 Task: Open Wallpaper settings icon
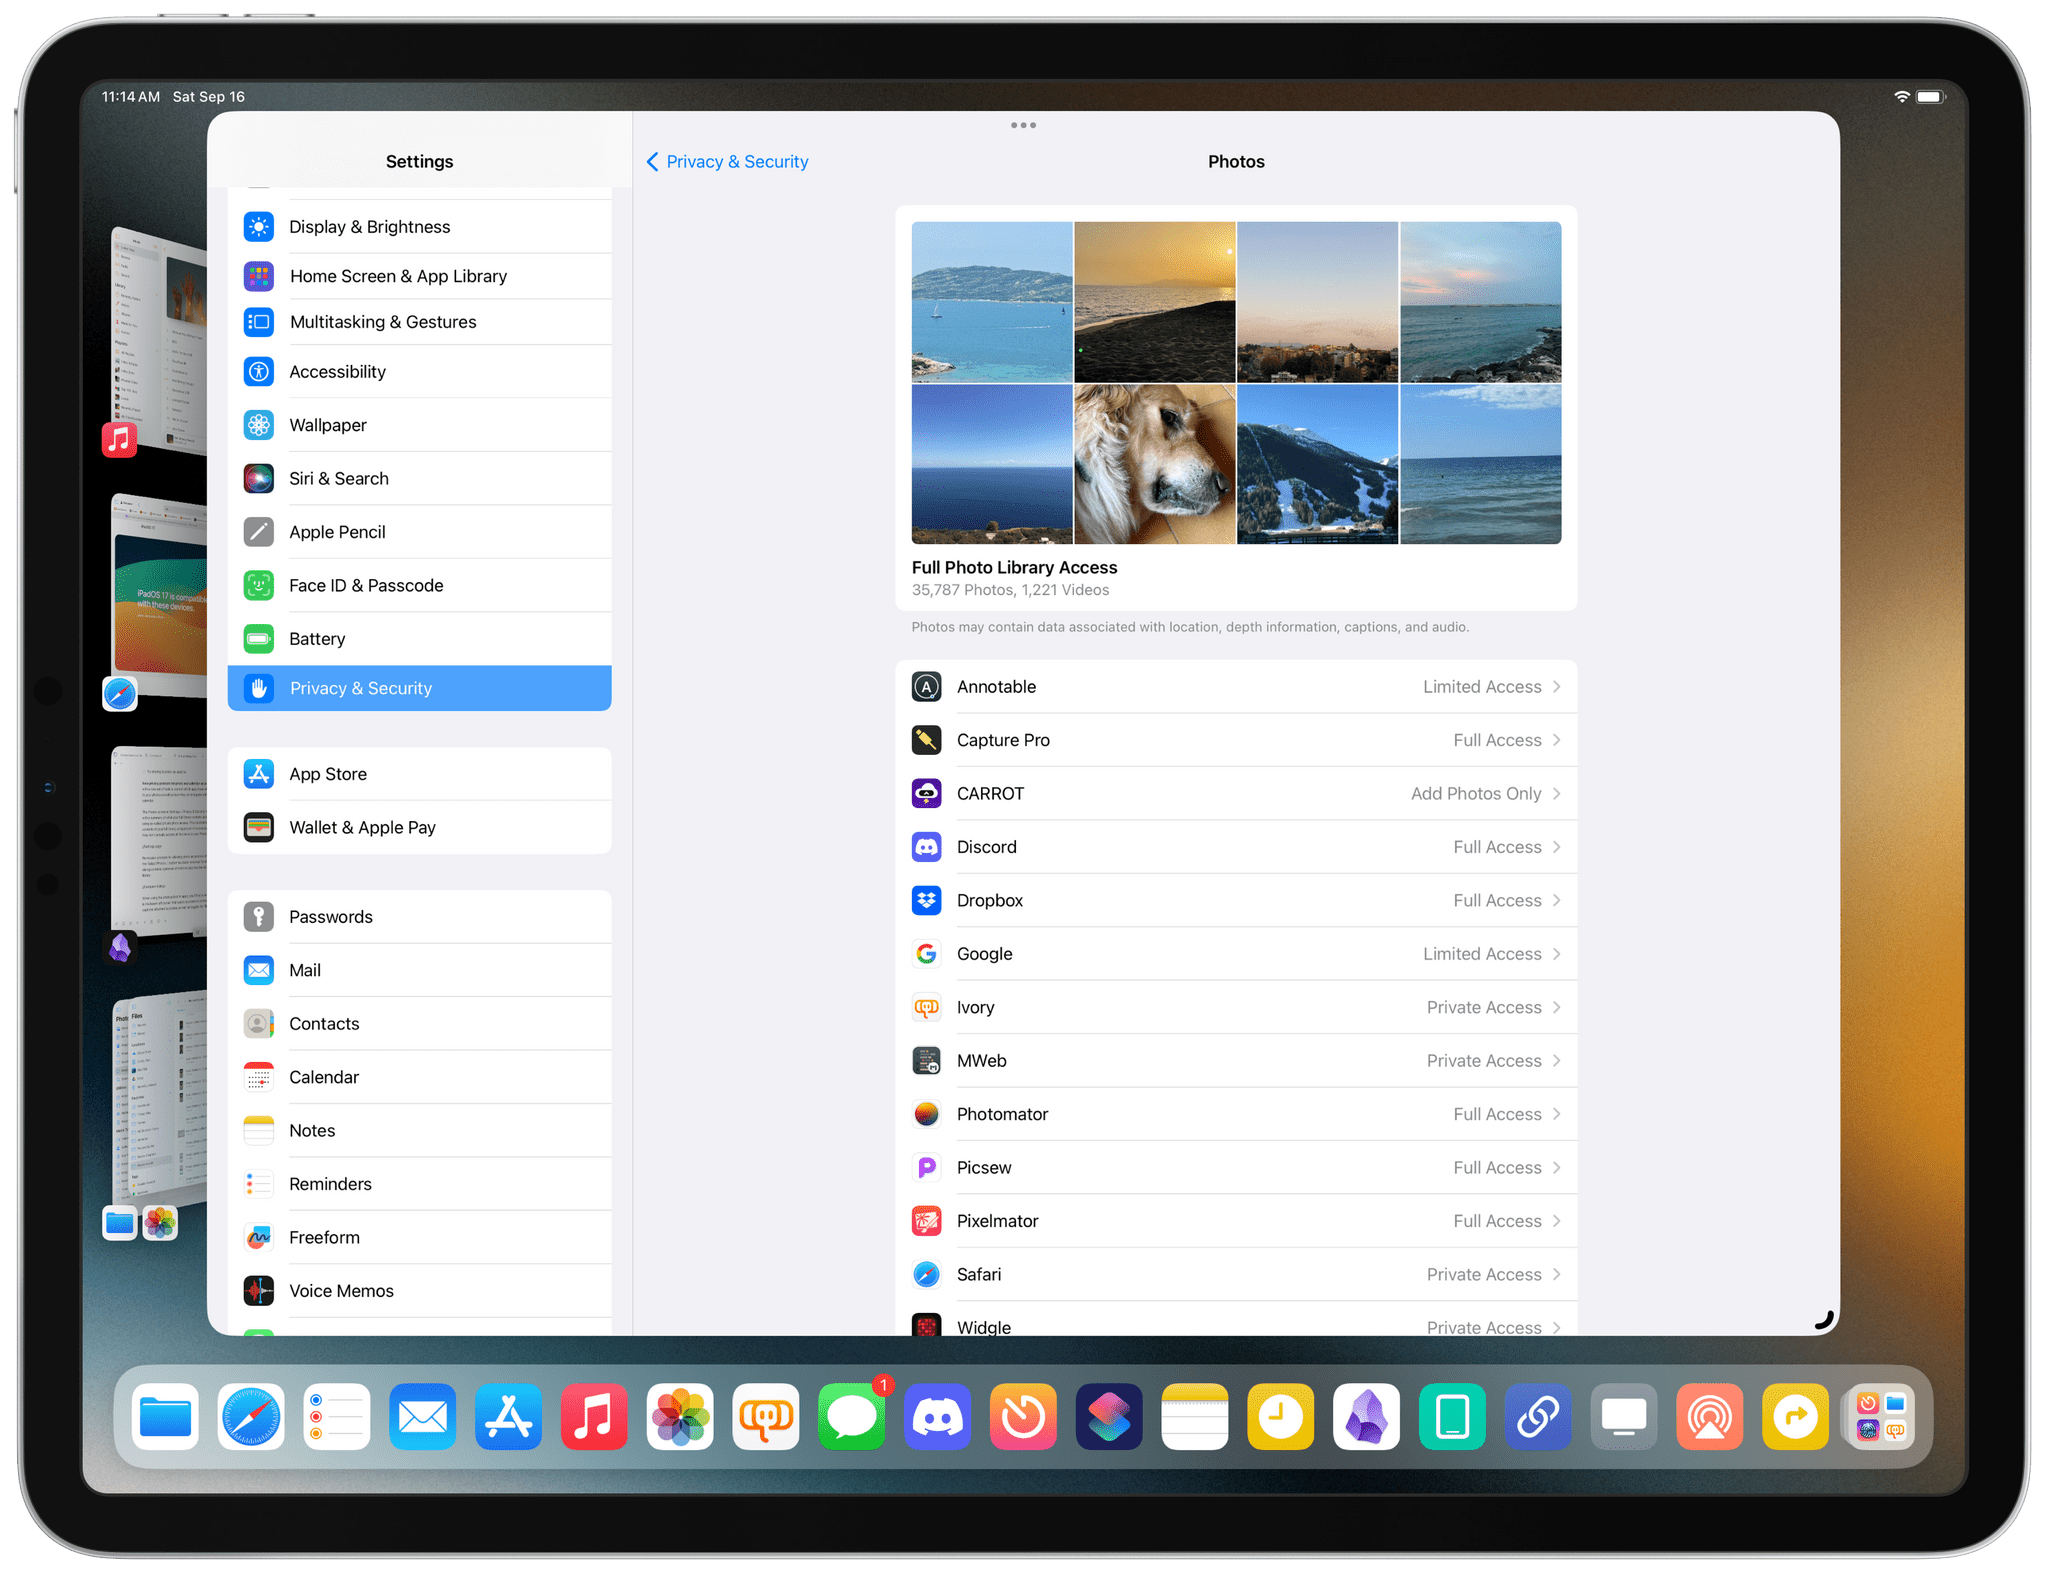(259, 425)
